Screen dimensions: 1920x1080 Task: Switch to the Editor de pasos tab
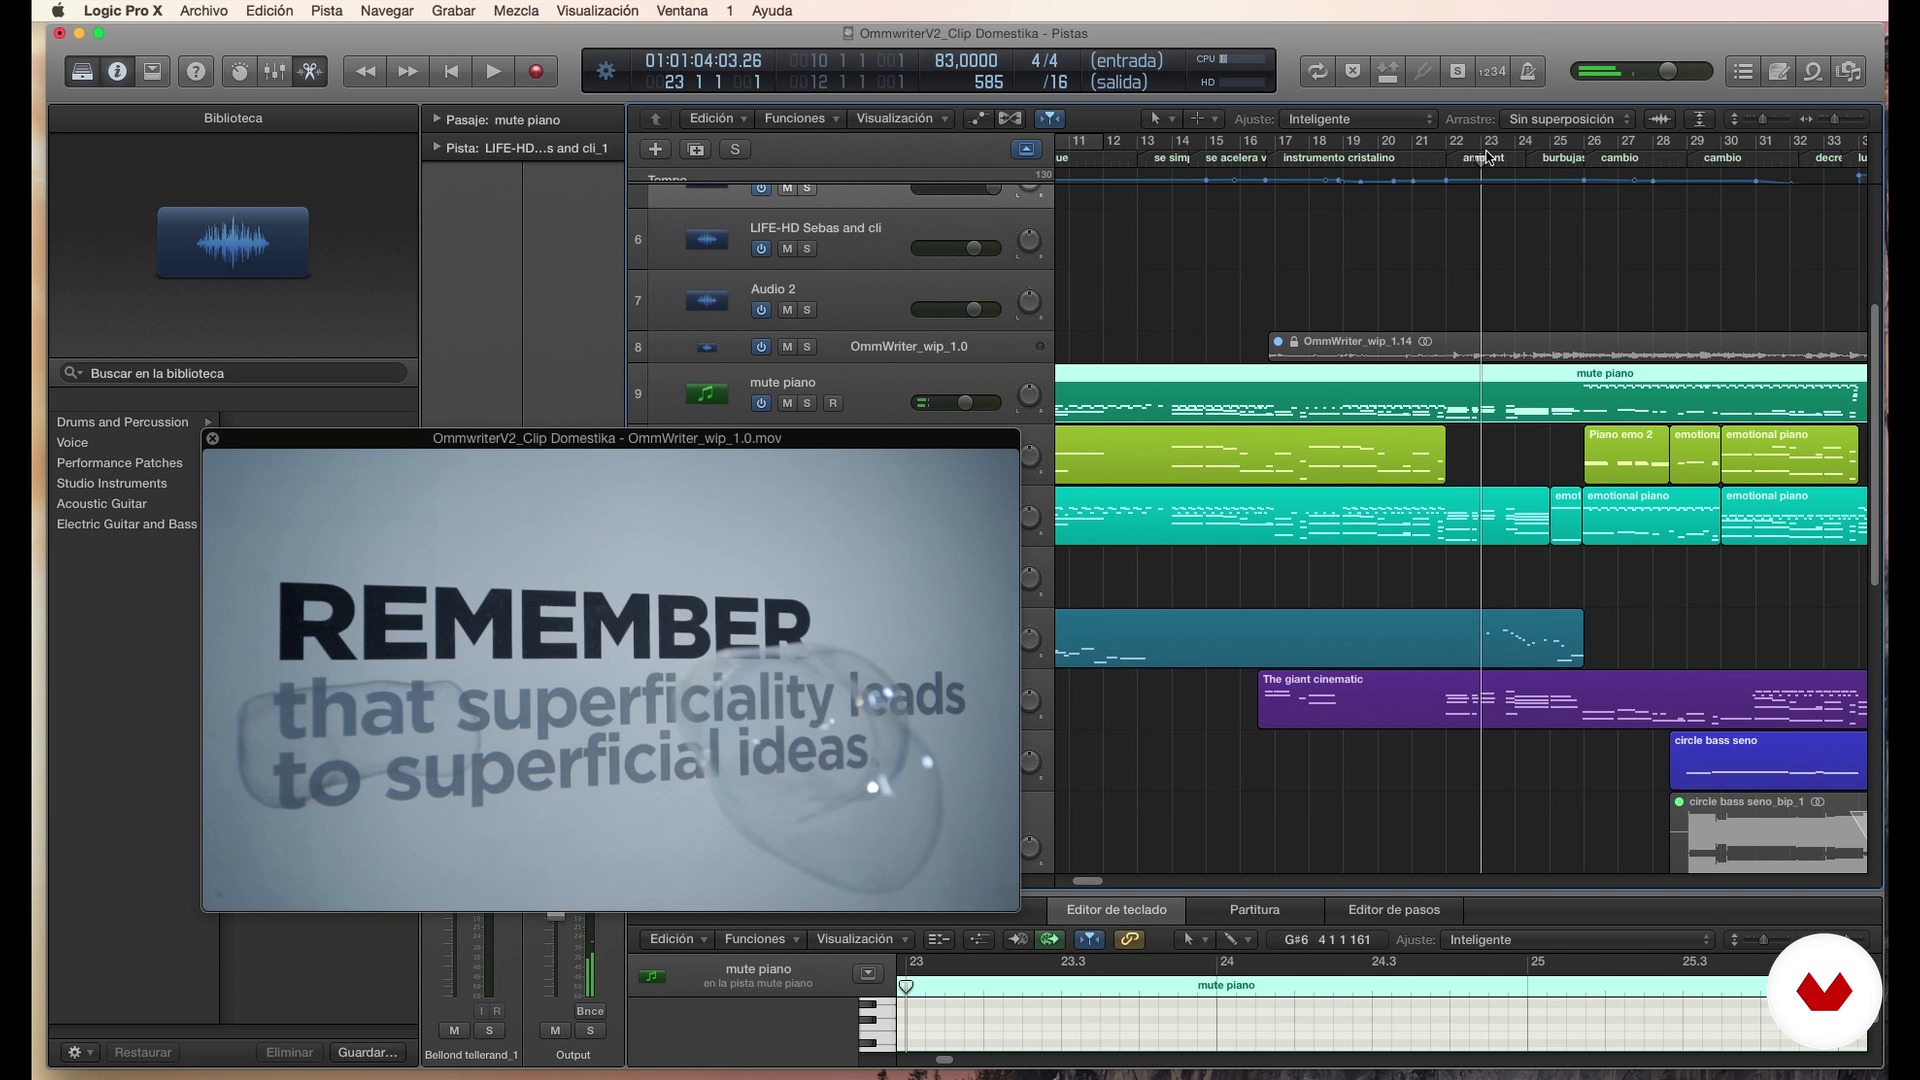[x=1394, y=910]
